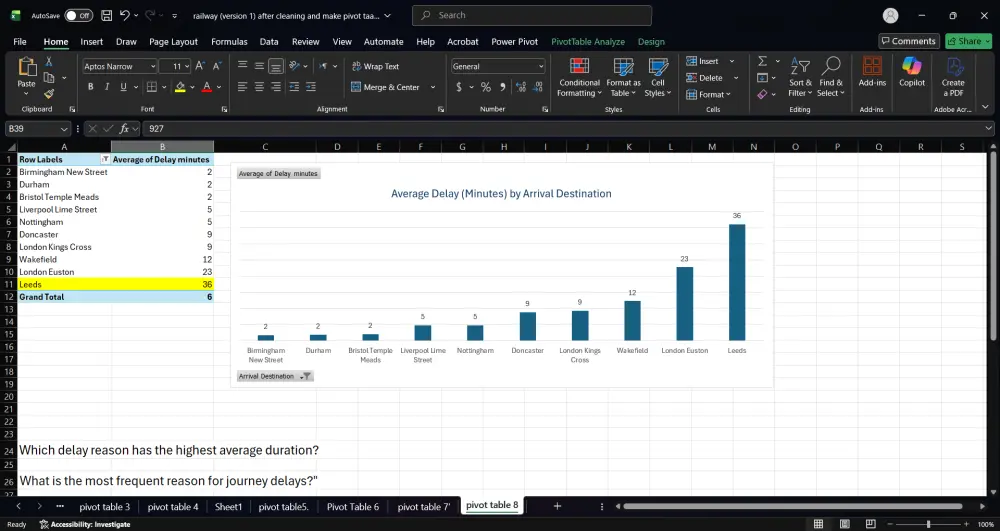Expand the Name Box dropdown next to B39
Screen dimensions: 1000x531
(64, 129)
